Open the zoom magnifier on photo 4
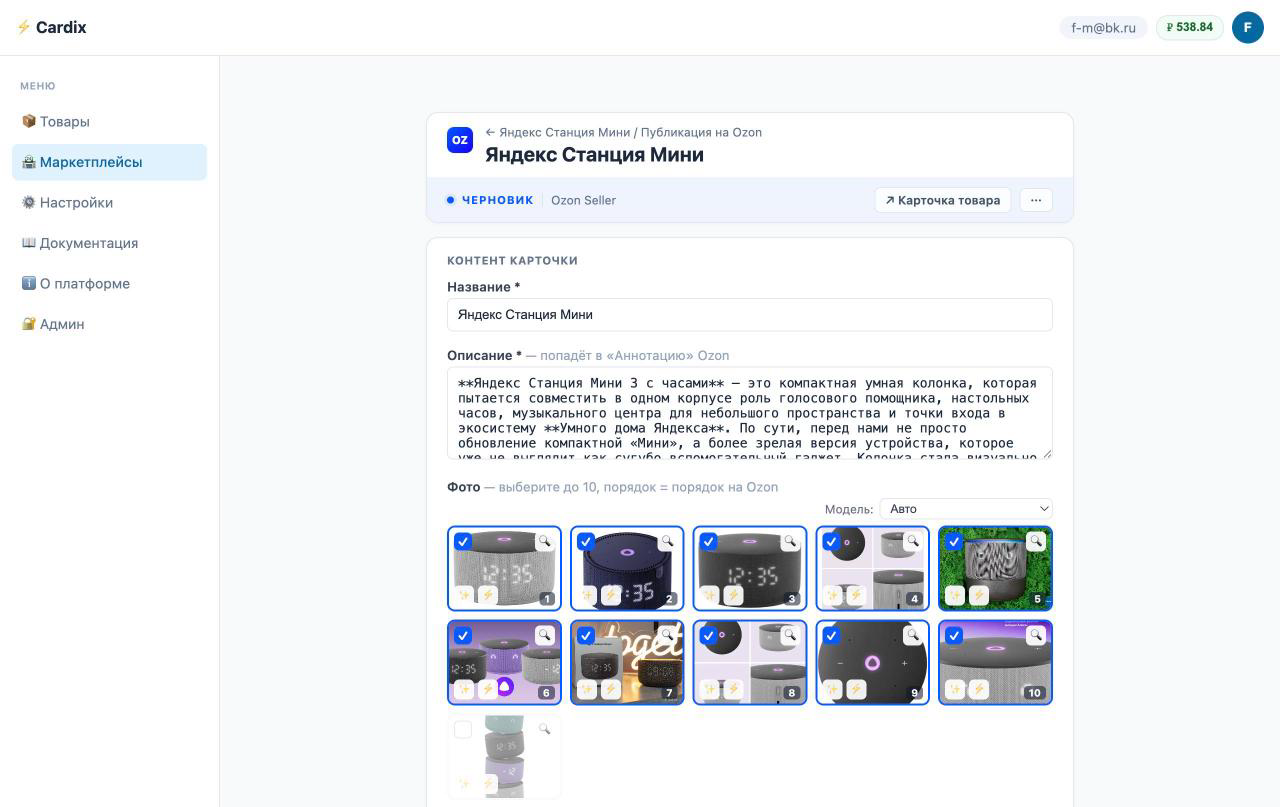 coord(913,541)
